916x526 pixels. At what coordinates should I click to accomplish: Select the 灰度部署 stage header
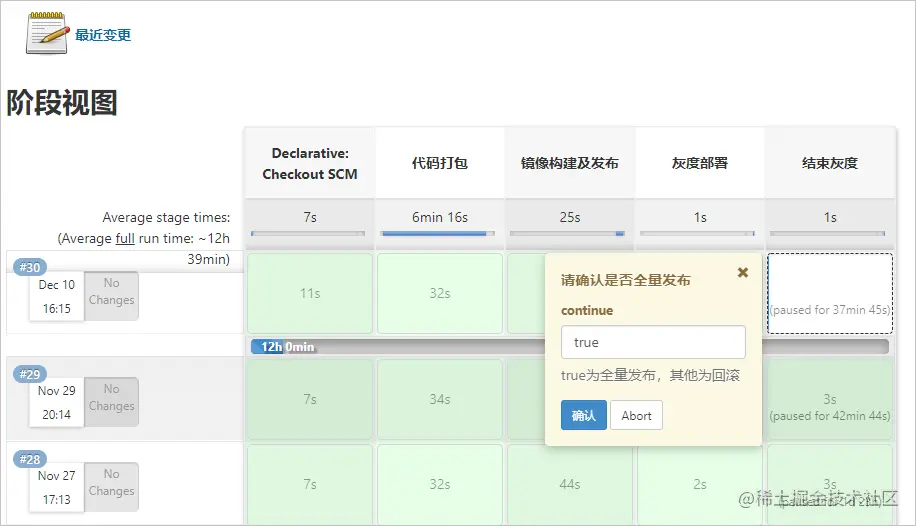point(700,163)
